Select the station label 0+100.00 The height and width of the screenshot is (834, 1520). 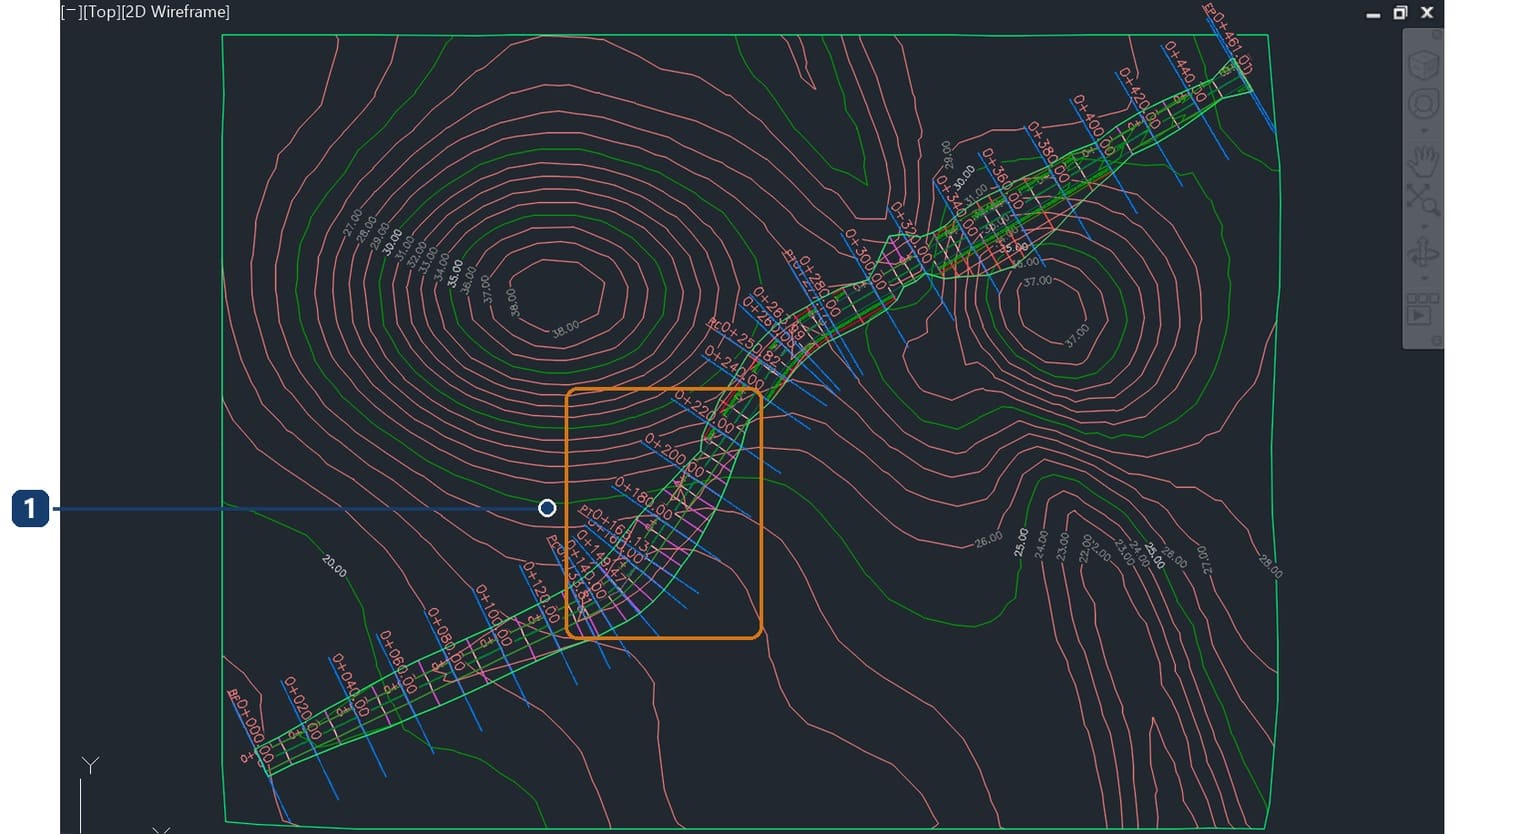494,614
